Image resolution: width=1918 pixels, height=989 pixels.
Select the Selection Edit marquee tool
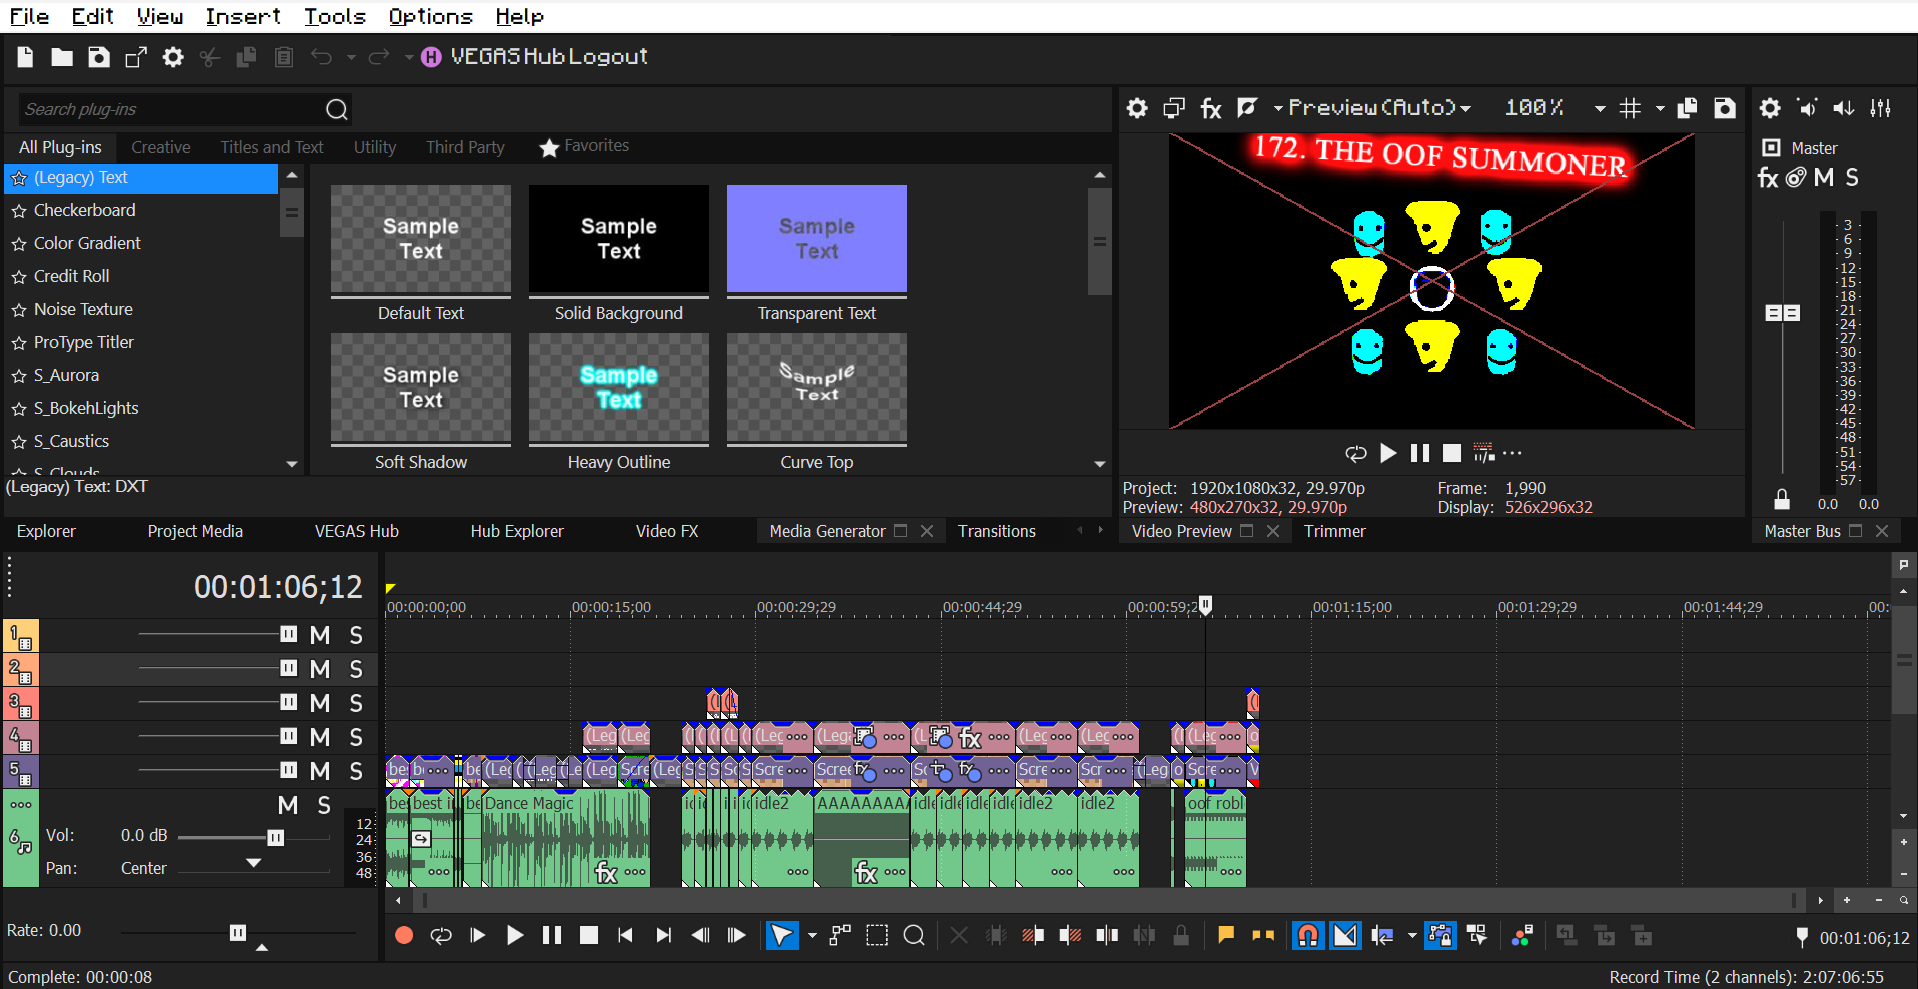(877, 936)
